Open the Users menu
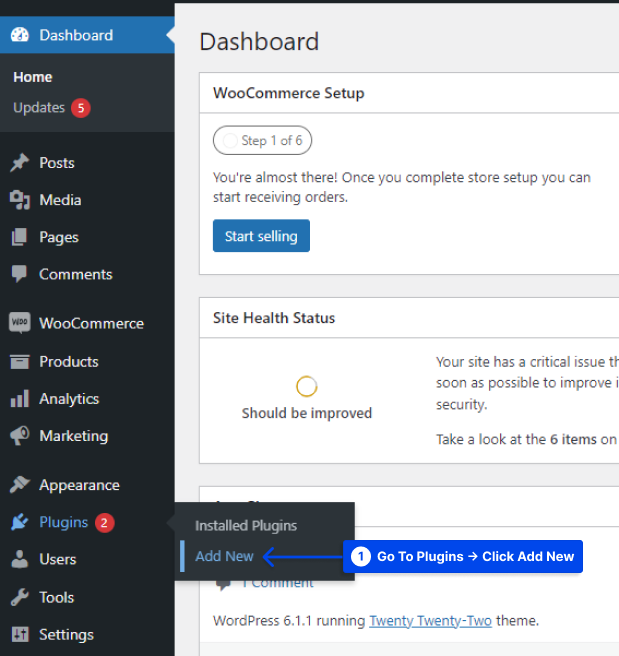The height and width of the screenshot is (656, 619). click(58, 559)
